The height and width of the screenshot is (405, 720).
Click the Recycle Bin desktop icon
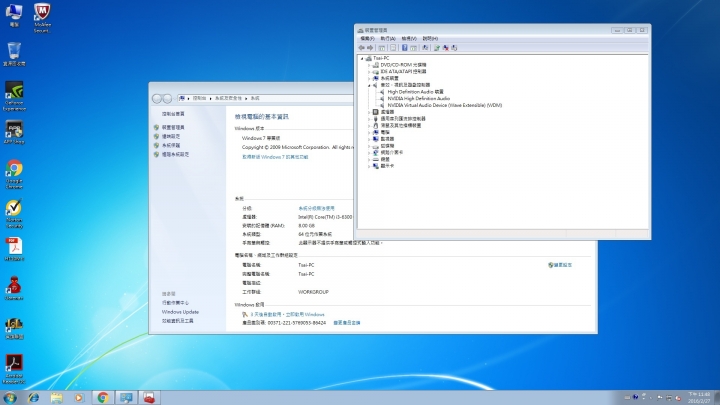click(14, 54)
